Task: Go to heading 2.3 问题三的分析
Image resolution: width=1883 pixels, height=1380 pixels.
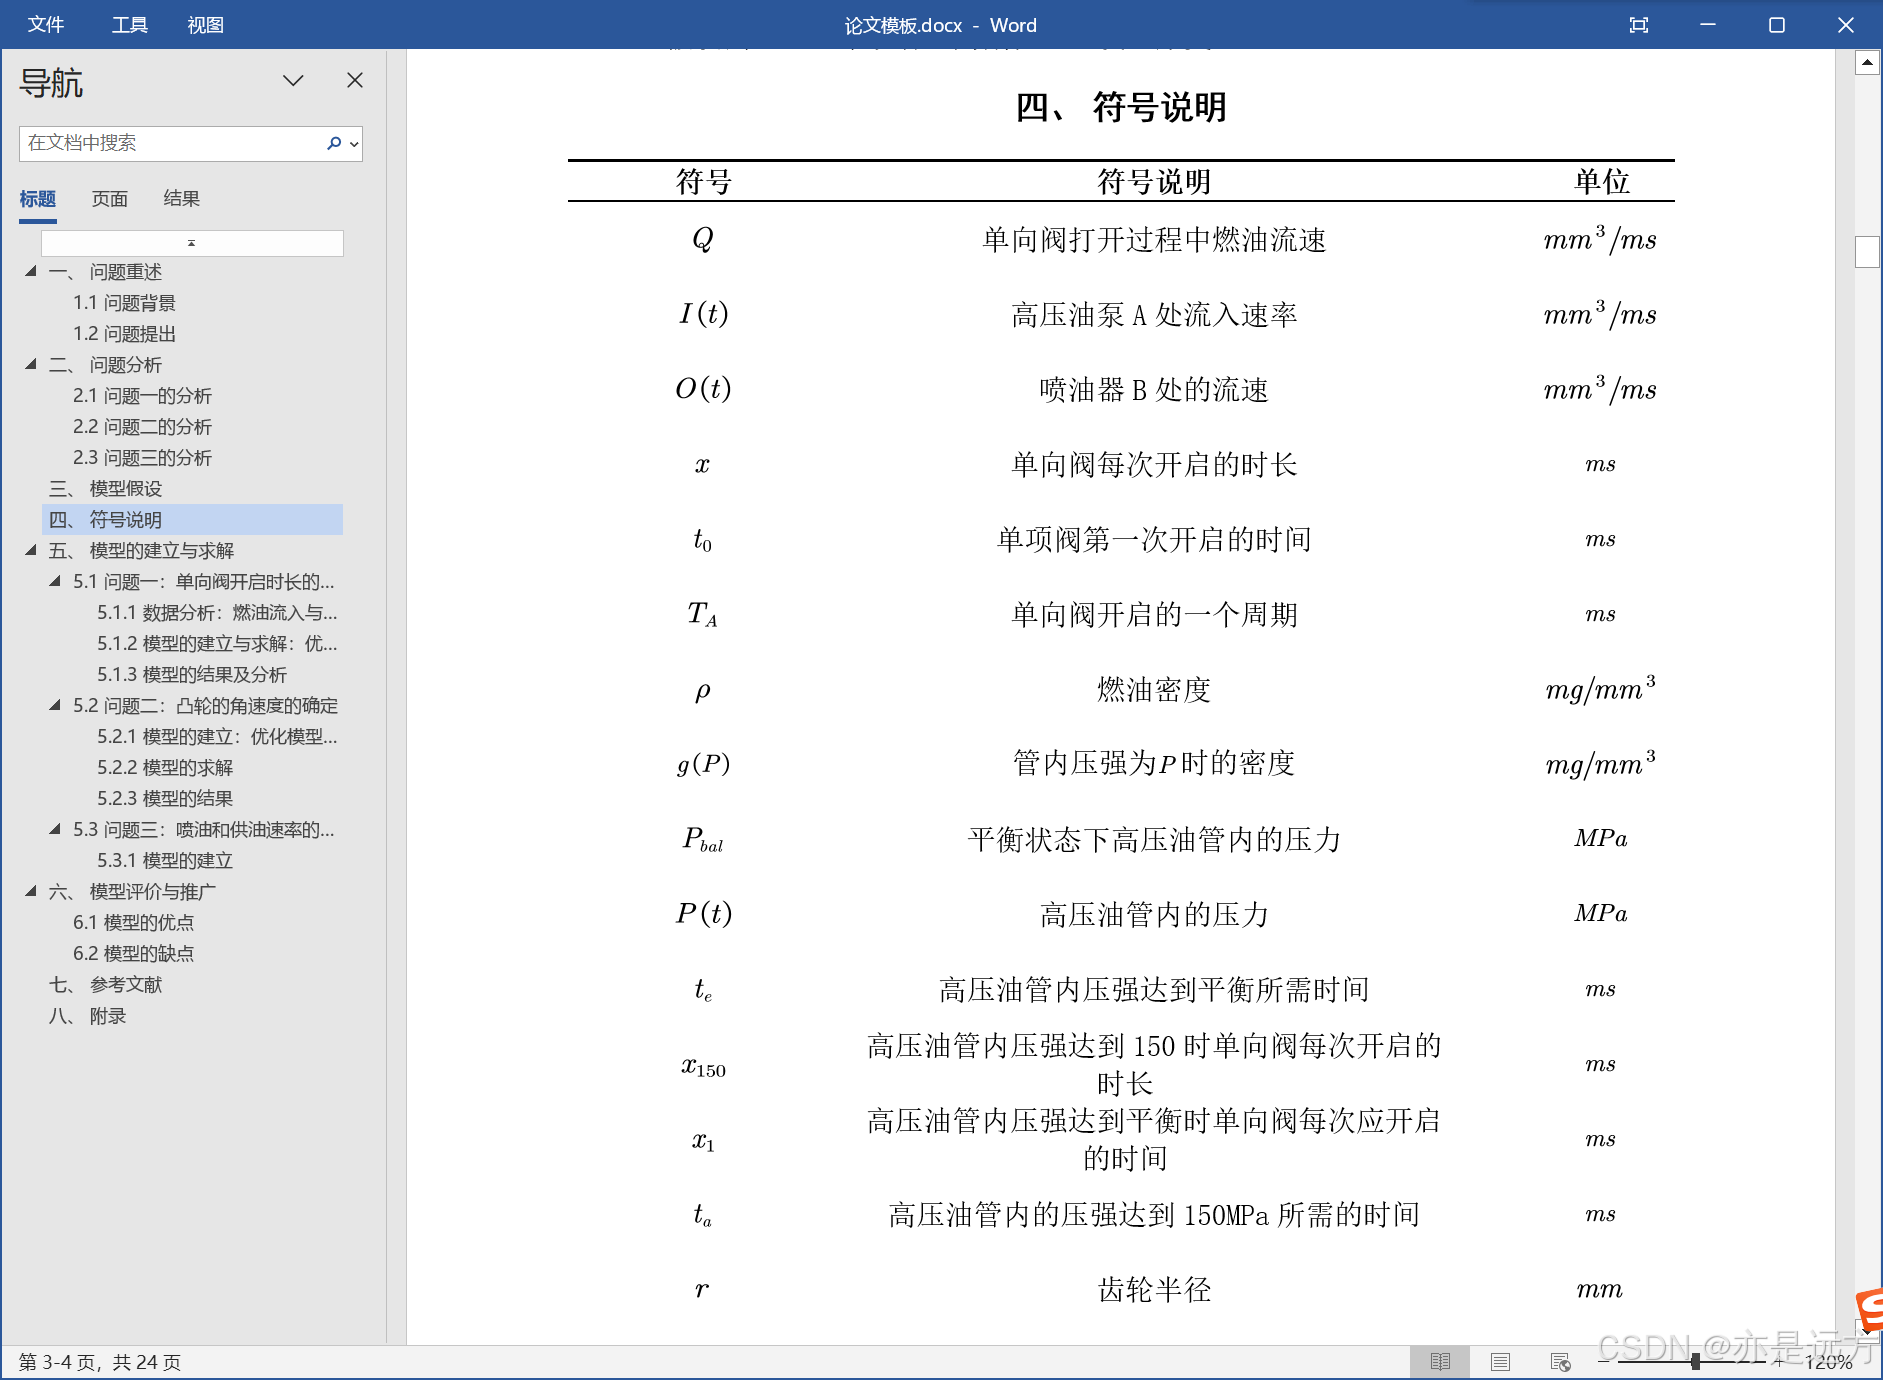Action: point(142,458)
